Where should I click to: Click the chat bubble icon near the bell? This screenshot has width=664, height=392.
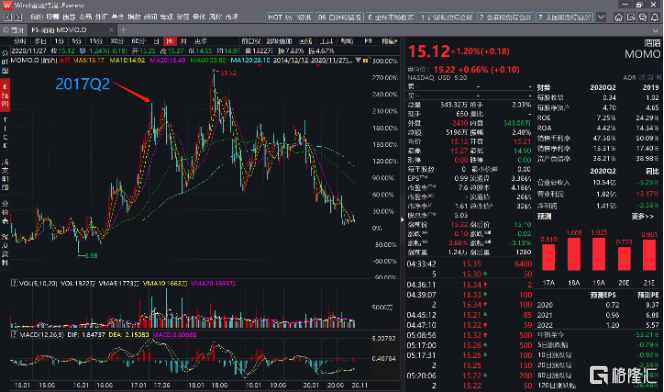tap(643, 17)
